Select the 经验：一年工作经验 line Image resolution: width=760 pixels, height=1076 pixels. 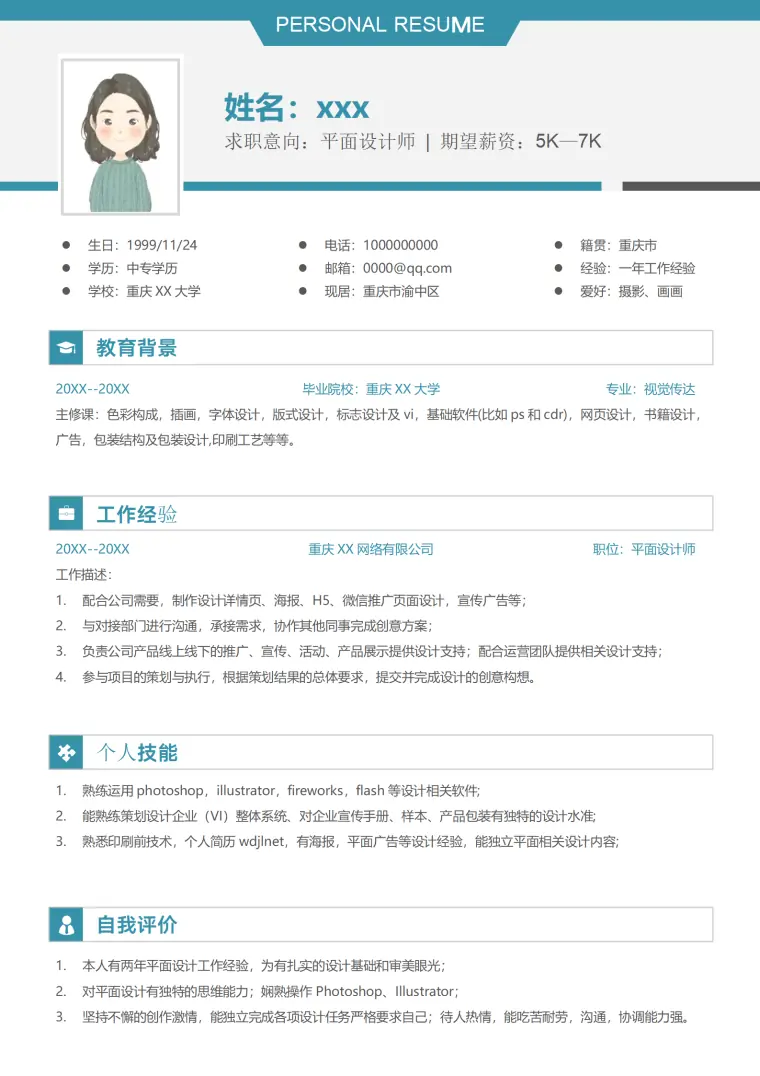click(637, 268)
